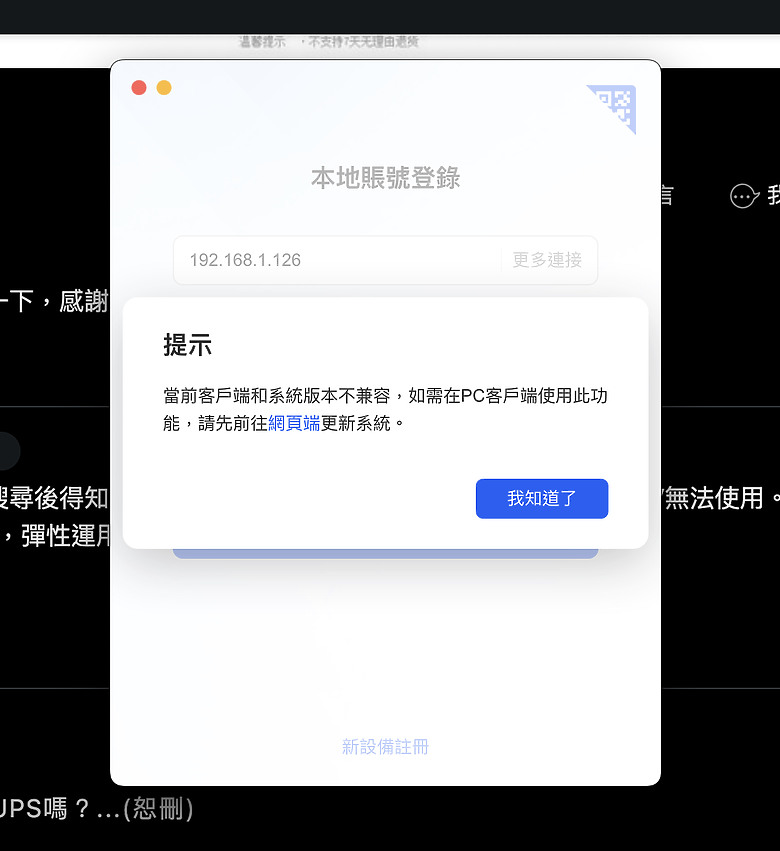
Task: Open the 網頁端 link in the message
Action: click(x=294, y=423)
